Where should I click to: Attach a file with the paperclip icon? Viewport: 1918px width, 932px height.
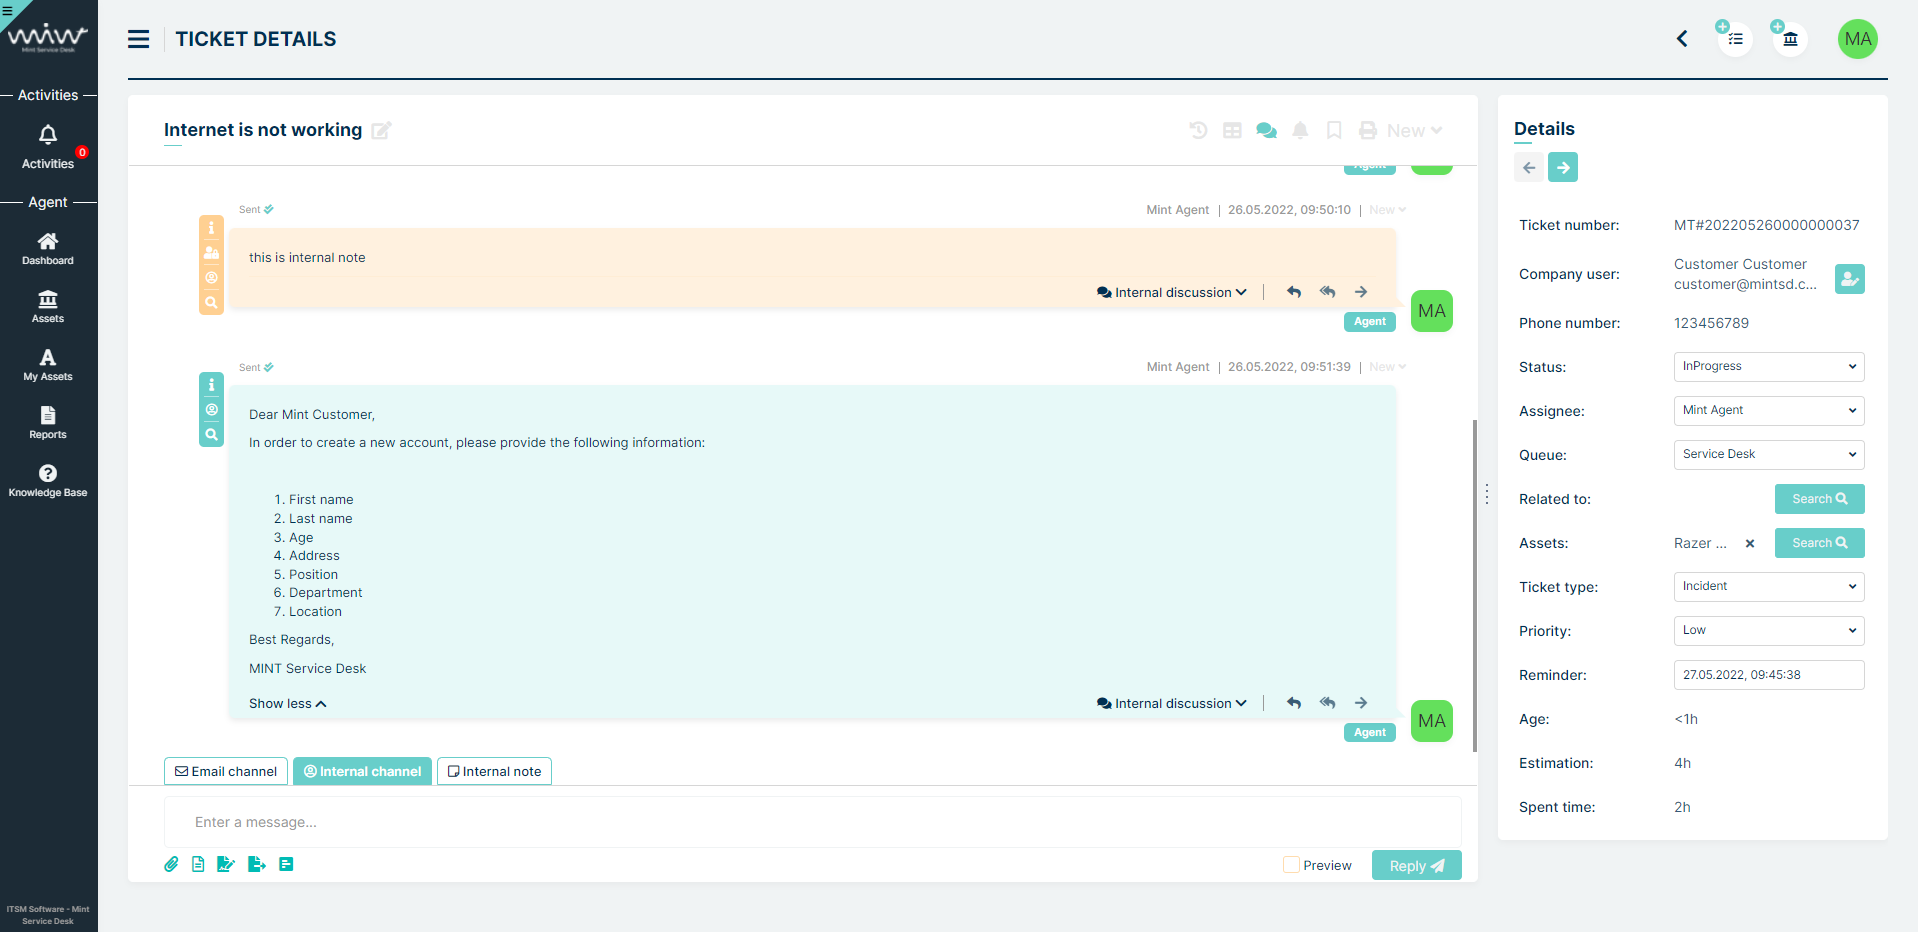[170, 864]
